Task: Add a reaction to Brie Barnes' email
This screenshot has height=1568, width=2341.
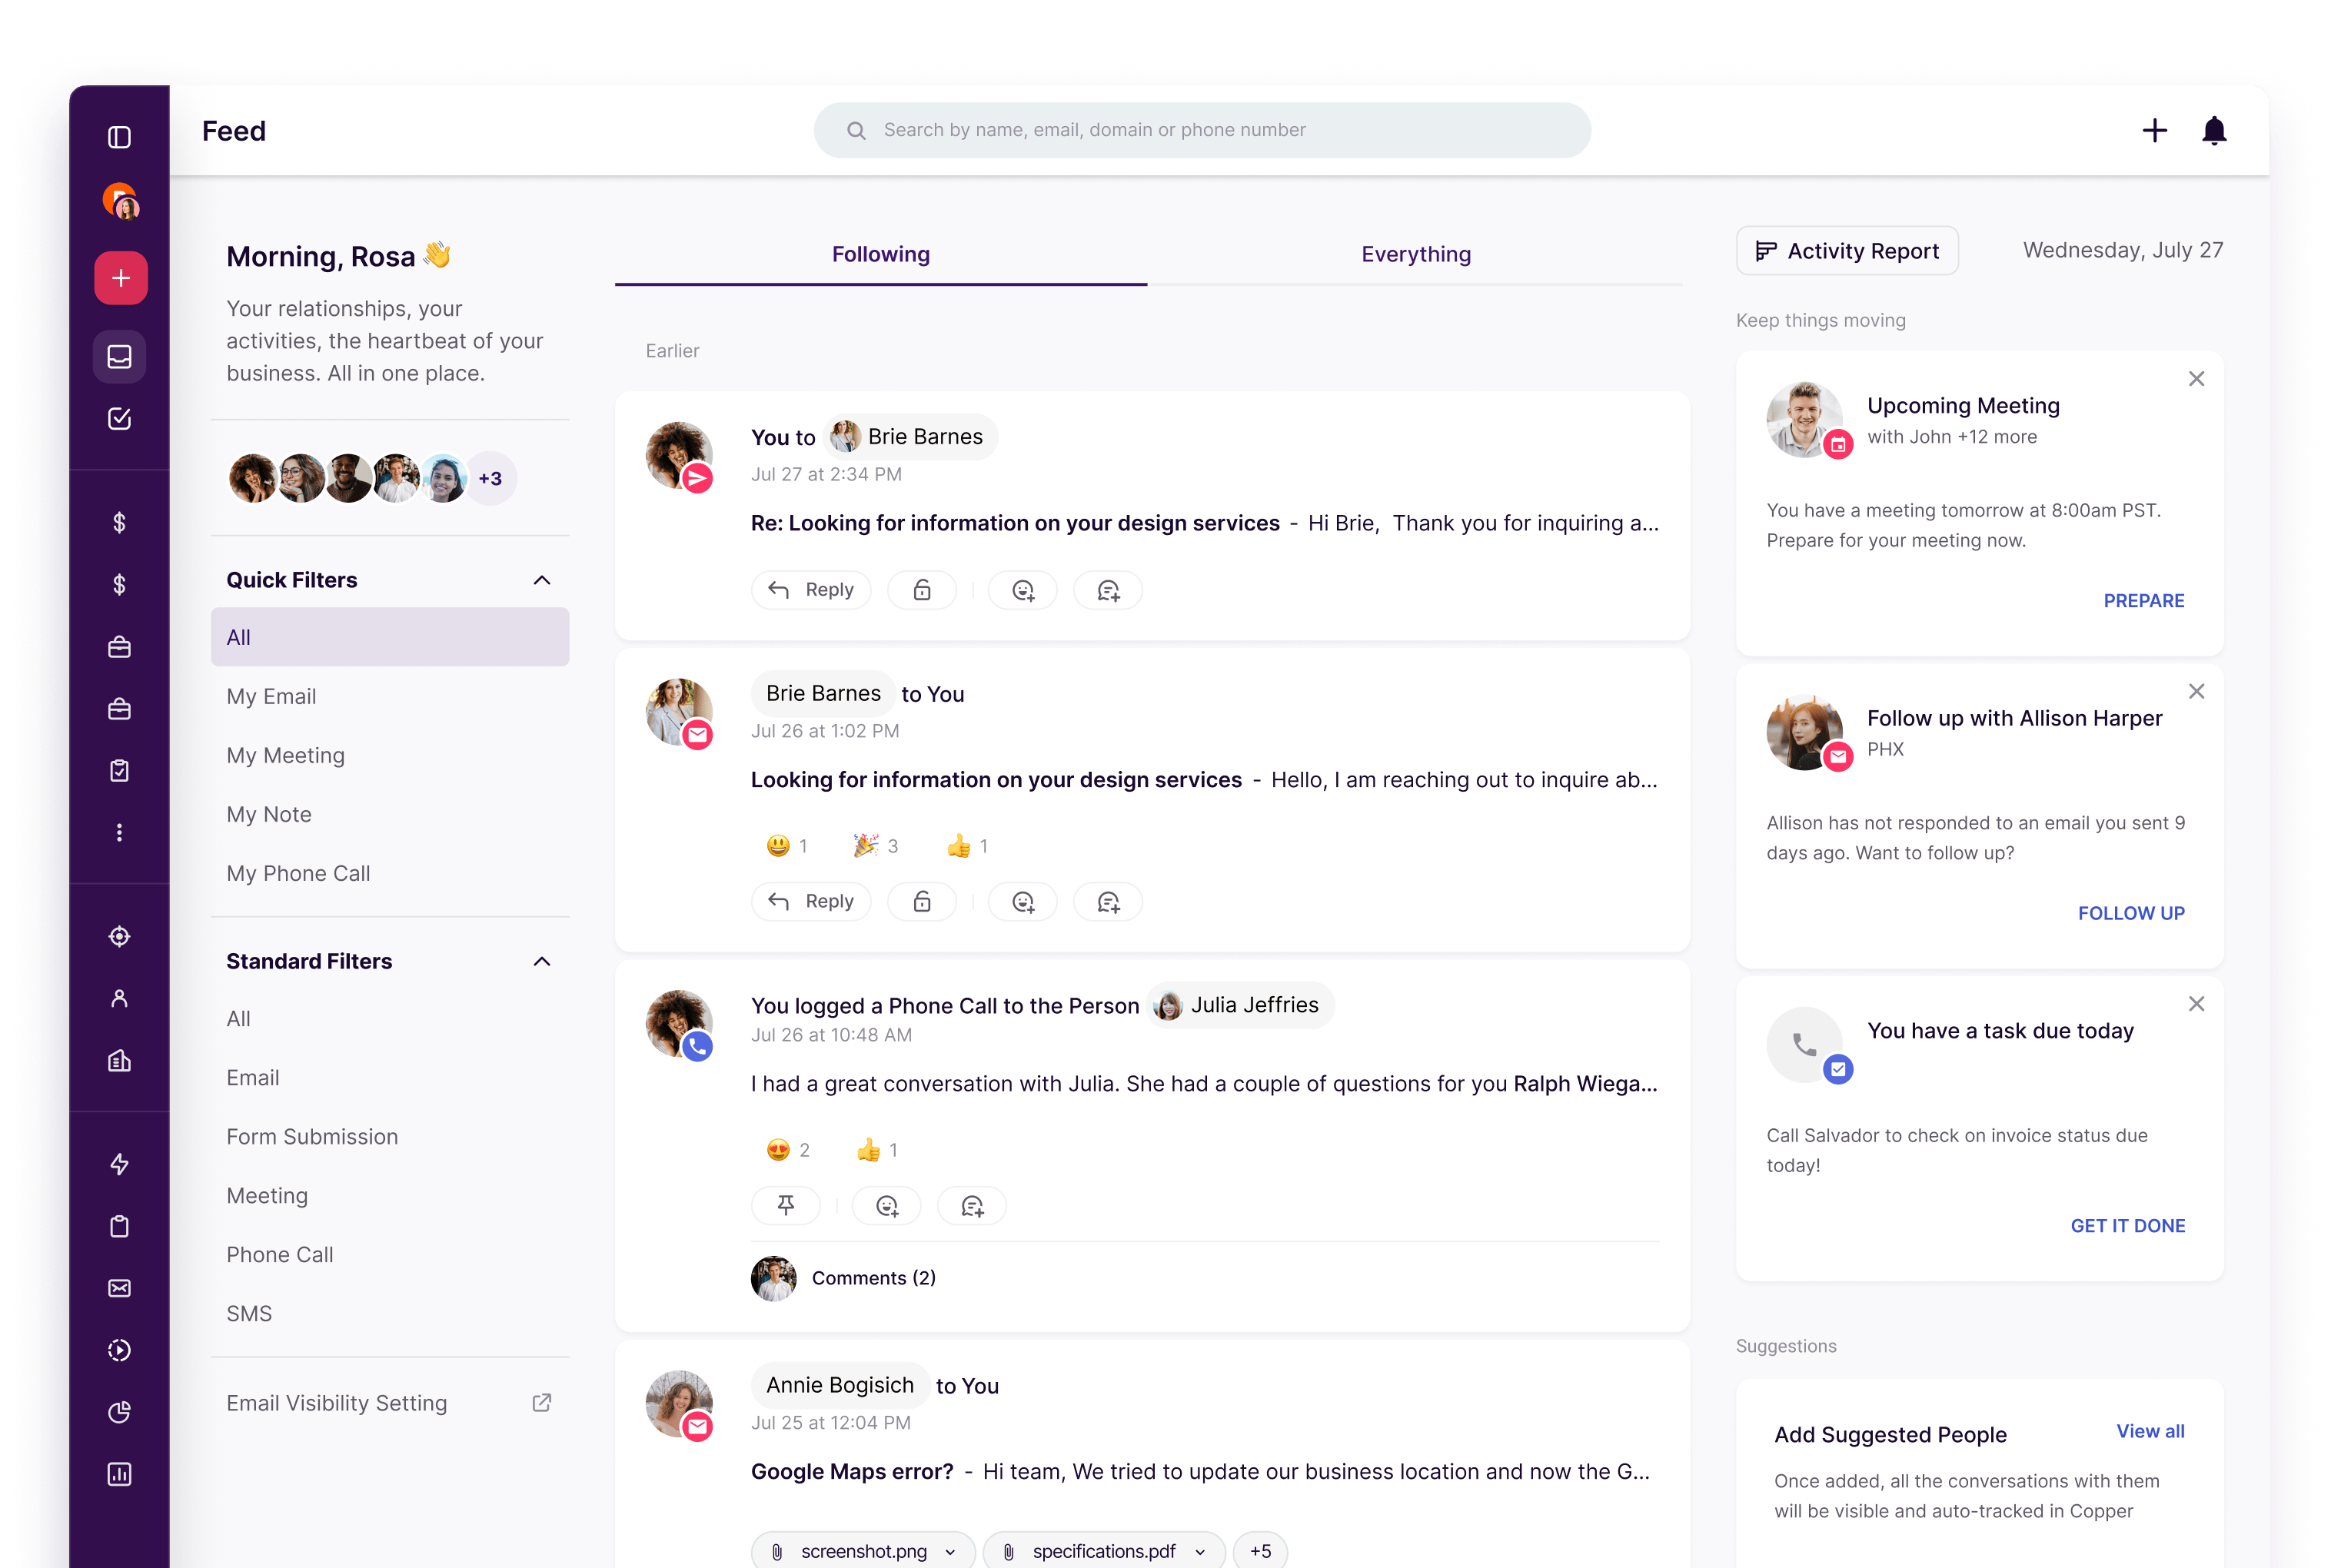Action: [1022, 901]
